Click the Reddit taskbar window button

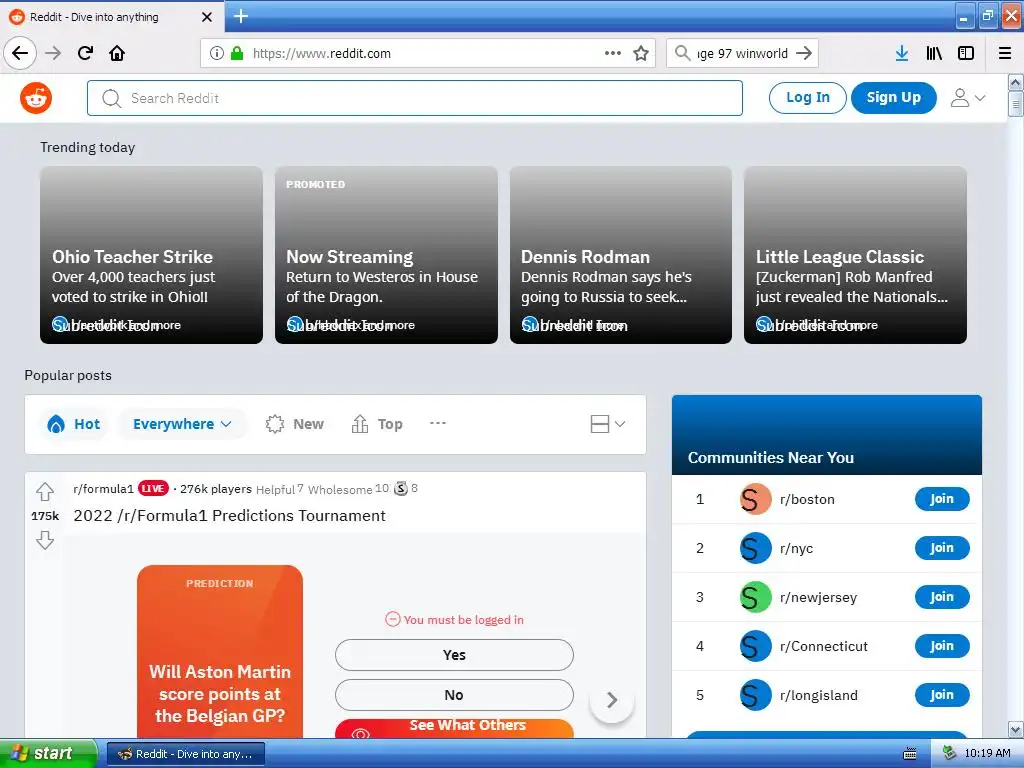(186, 754)
